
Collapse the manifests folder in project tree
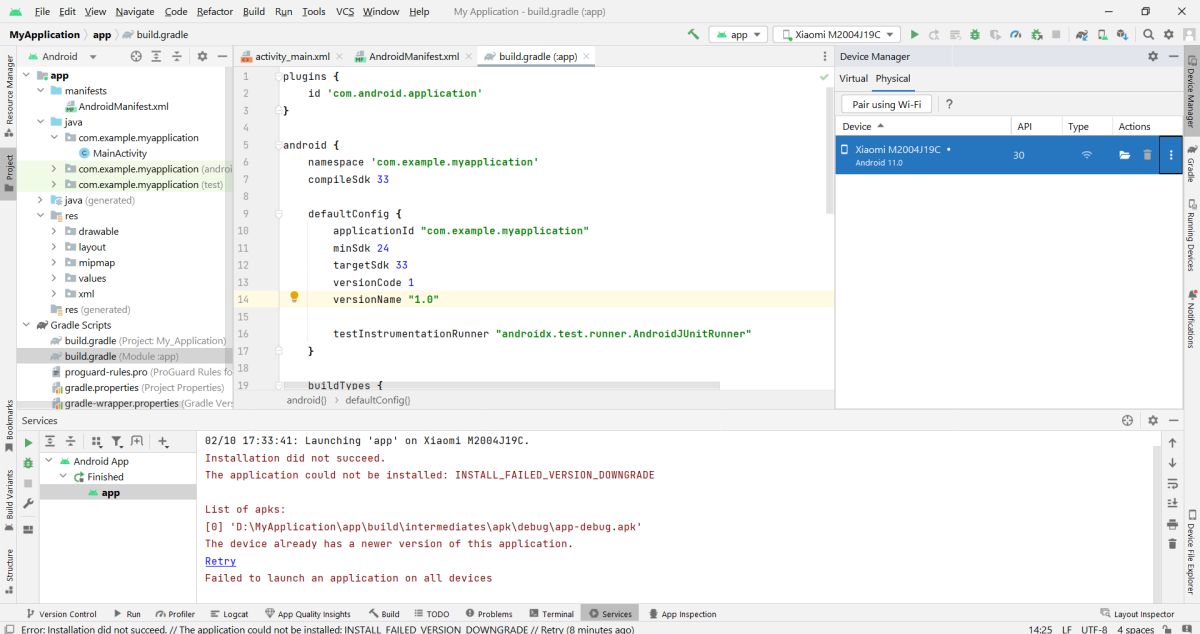[41, 91]
